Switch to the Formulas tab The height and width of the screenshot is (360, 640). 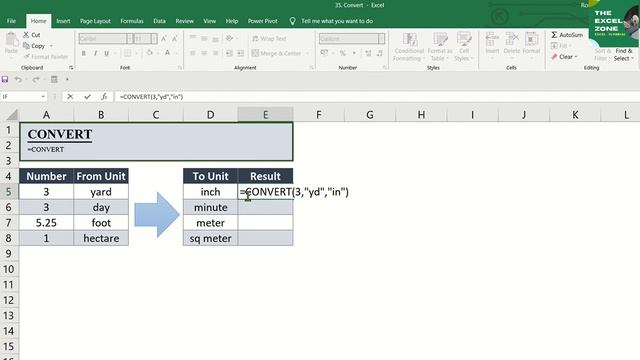(132, 21)
